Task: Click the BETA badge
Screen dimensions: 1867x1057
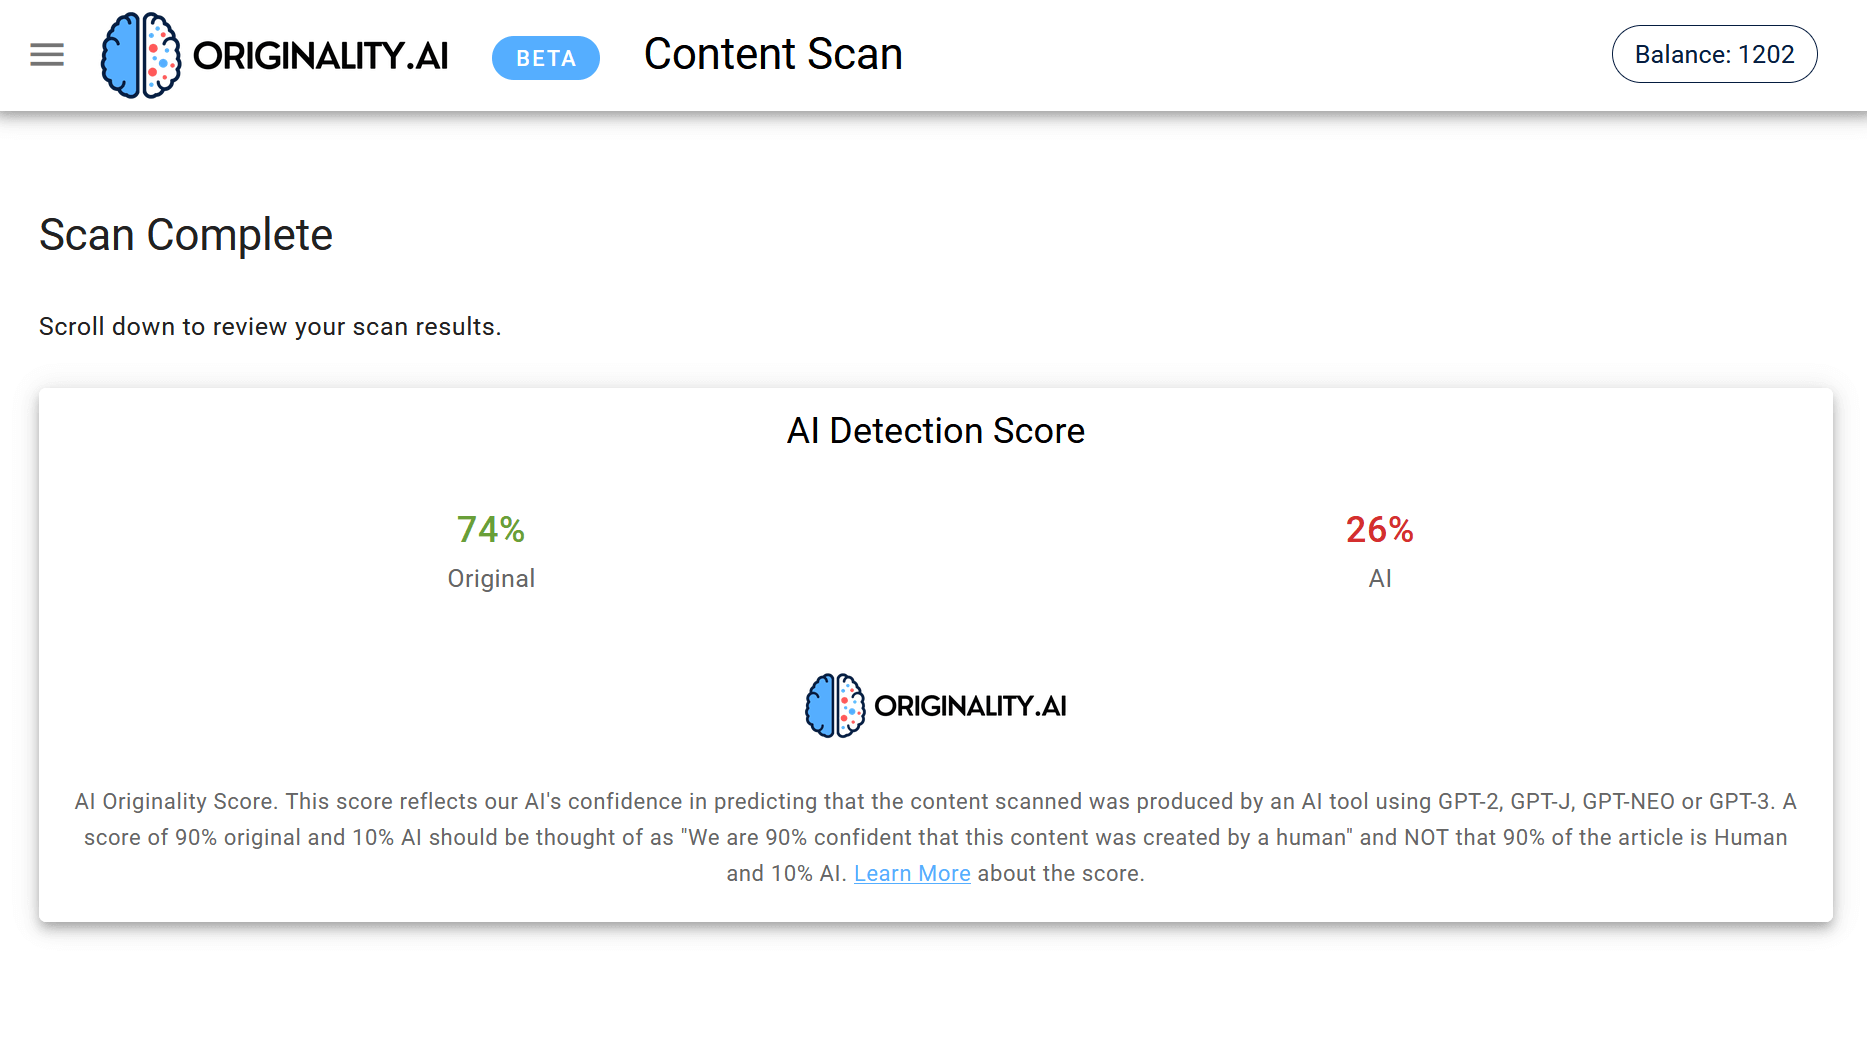Action: pos(546,58)
